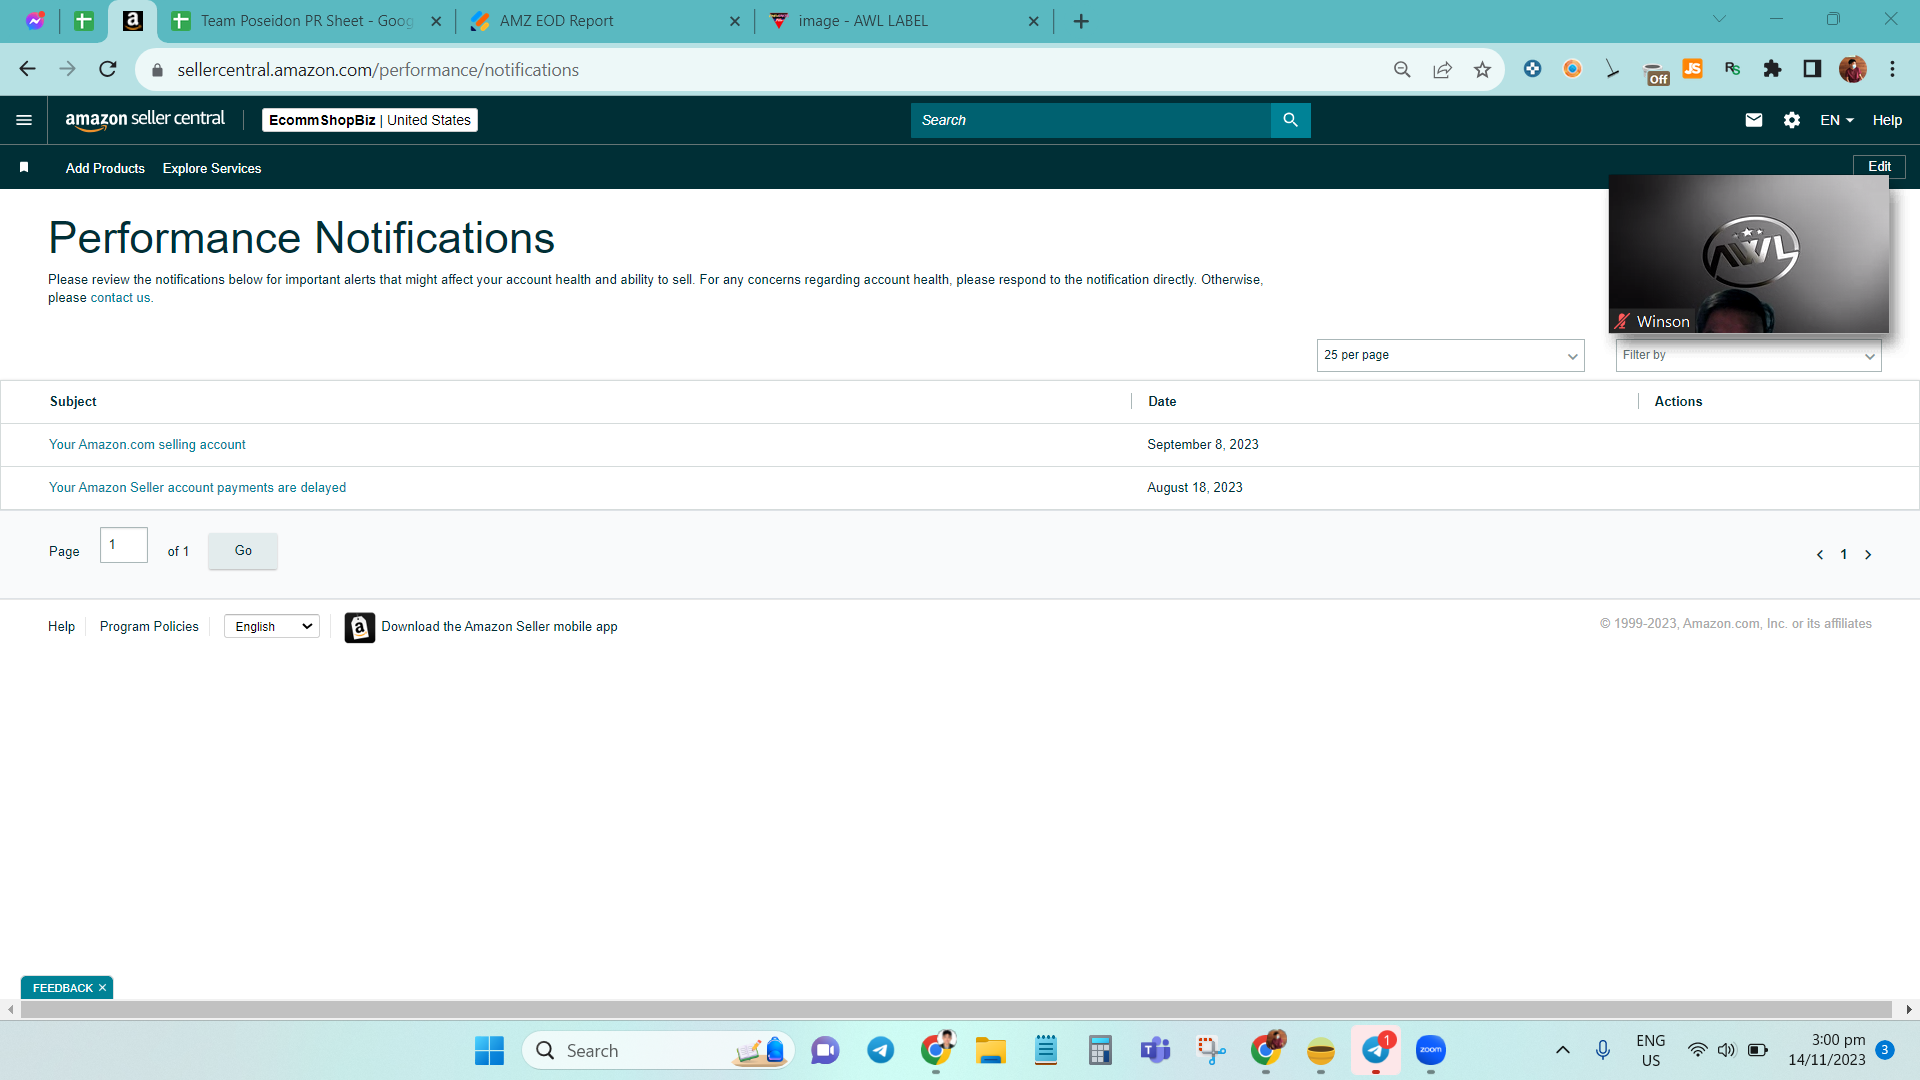The width and height of the screenshot is (1920, 1080).
Task: Click the amazon seller central logo
Action: tap(145, 119)
